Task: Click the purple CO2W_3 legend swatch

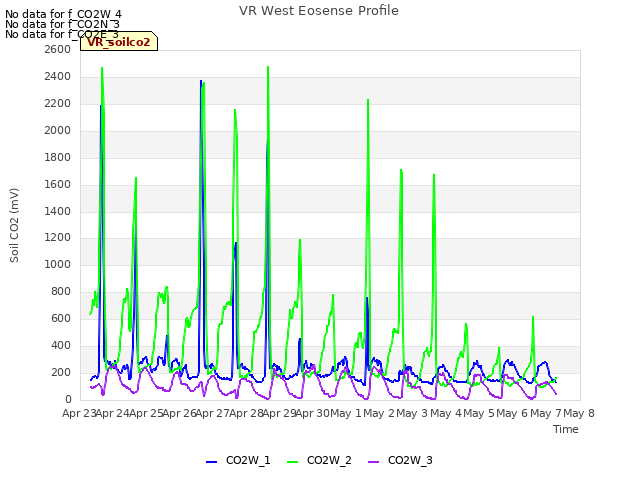Action: point(373,462)
